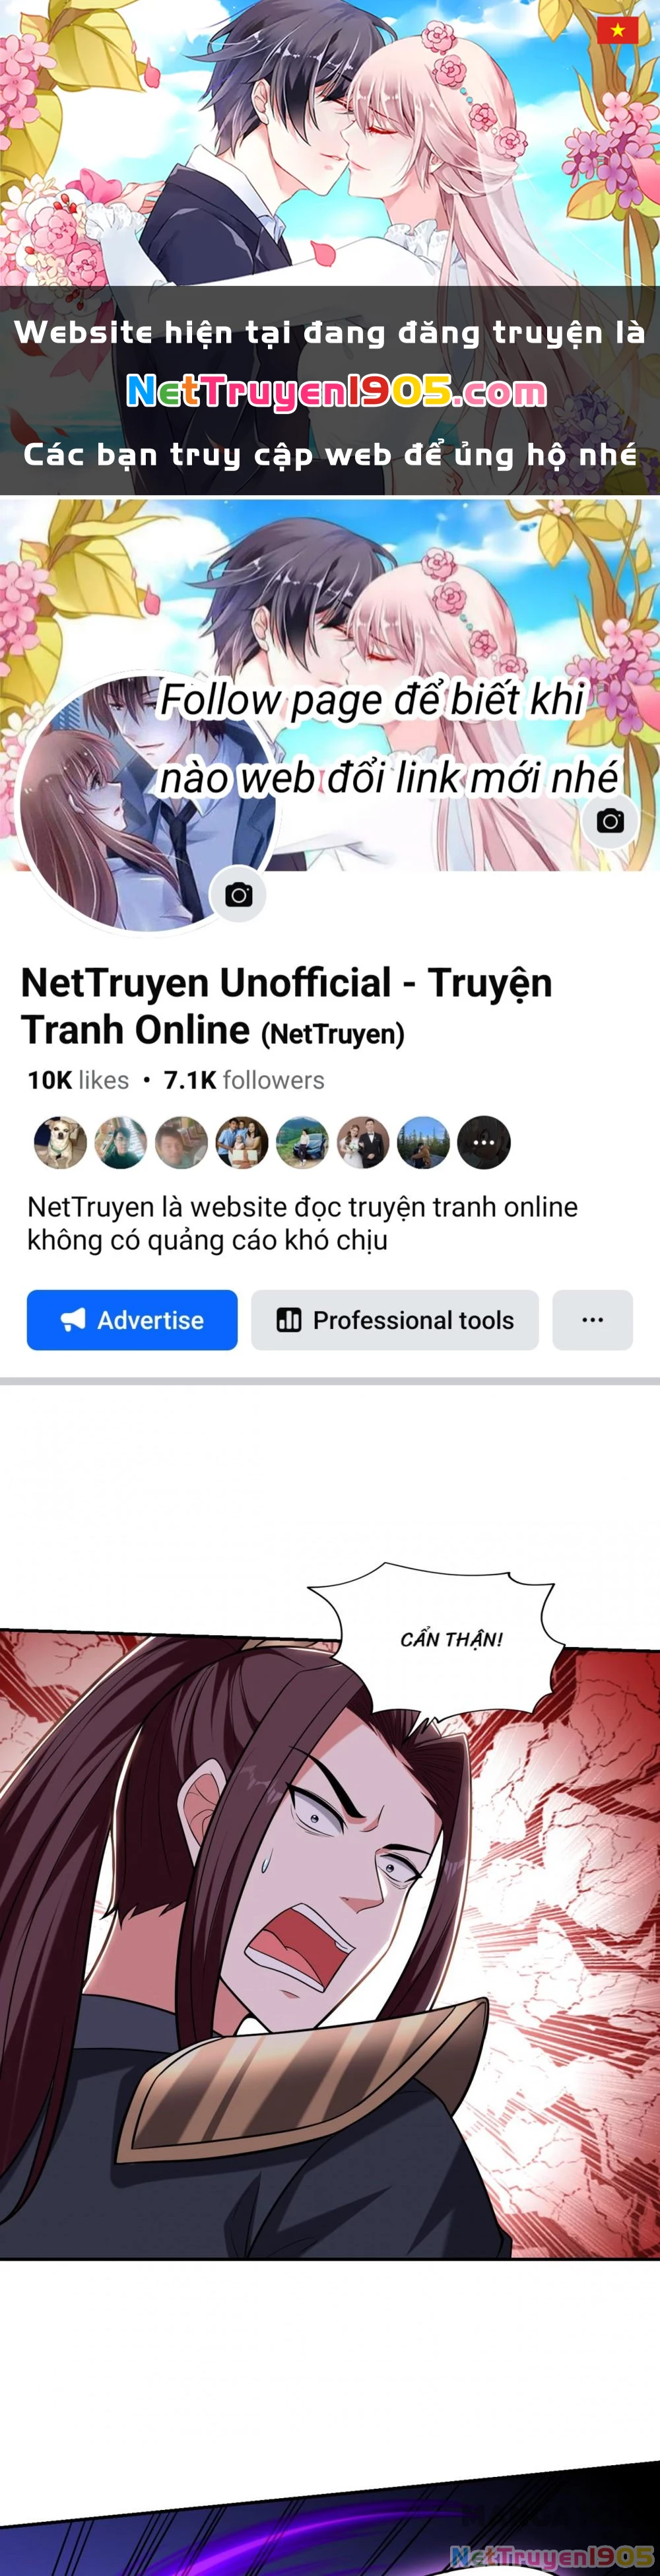Screen dimensions: 660x2576
Task: Show more followers via dark ellipsis avatar
Action: click(x=484, y=1142)
